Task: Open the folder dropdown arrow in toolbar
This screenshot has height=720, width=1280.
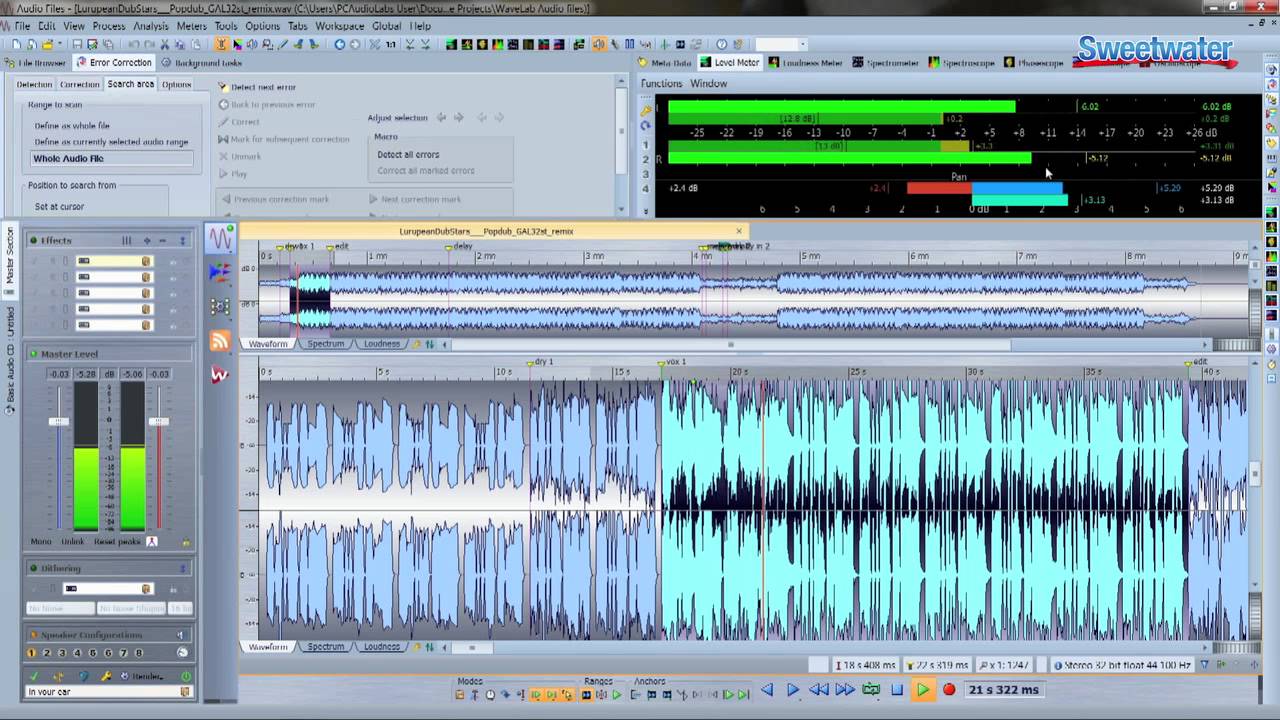Action: pyautogui.click(x=59, y=44)
